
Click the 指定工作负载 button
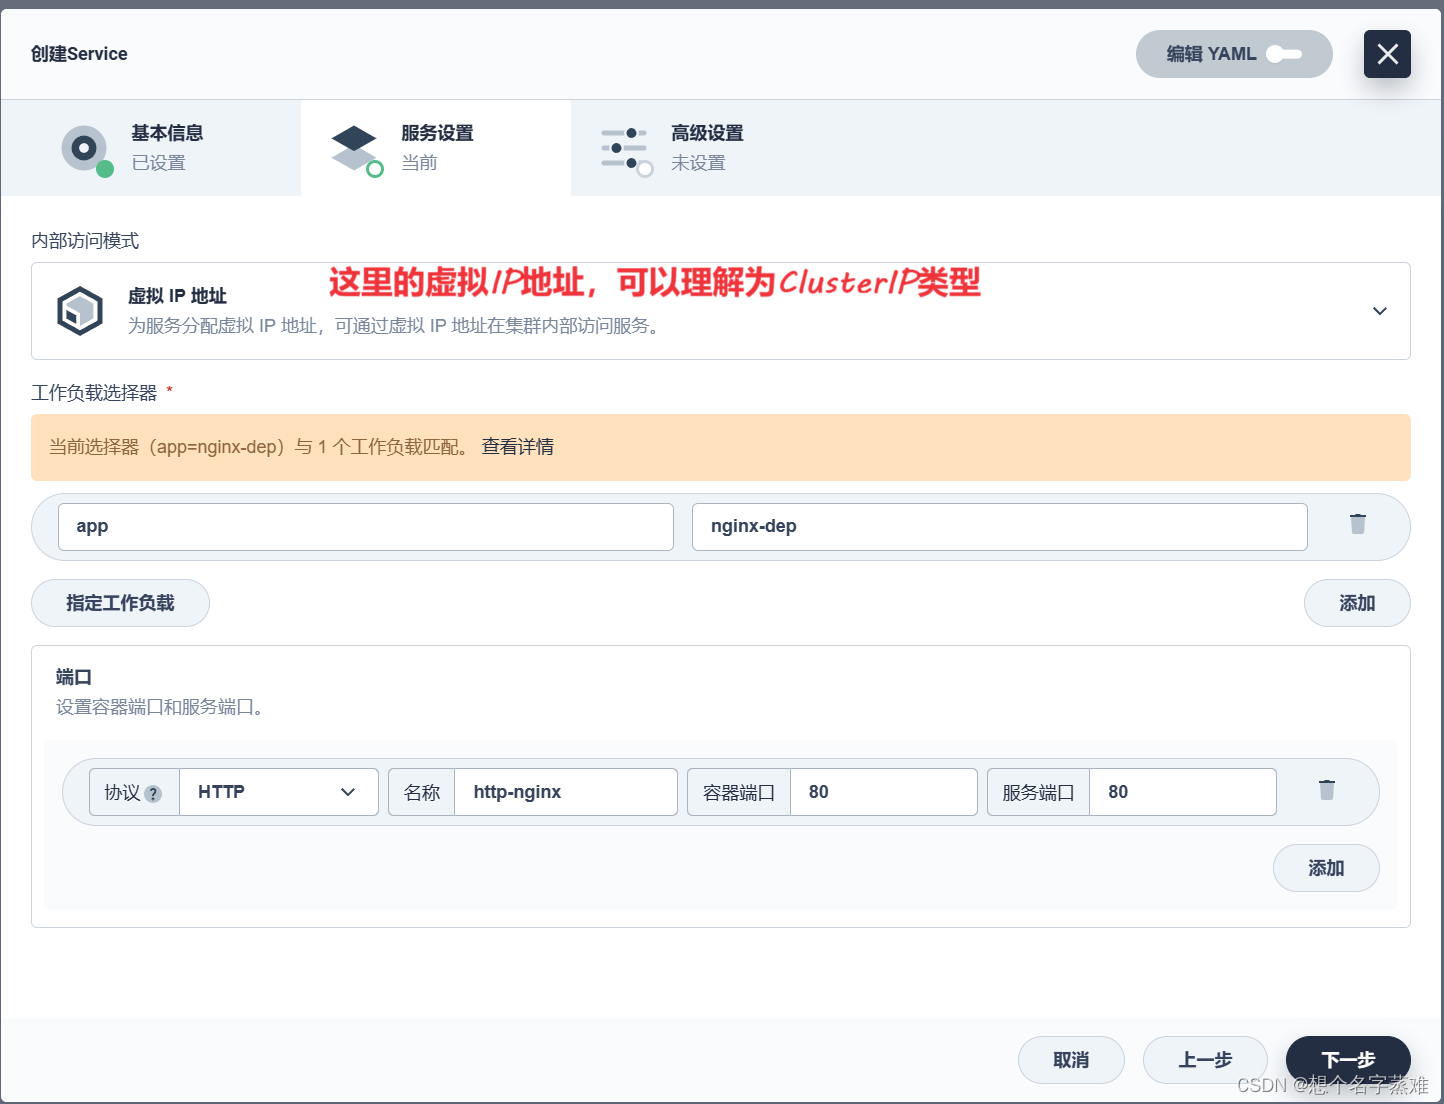click(120, 603)
